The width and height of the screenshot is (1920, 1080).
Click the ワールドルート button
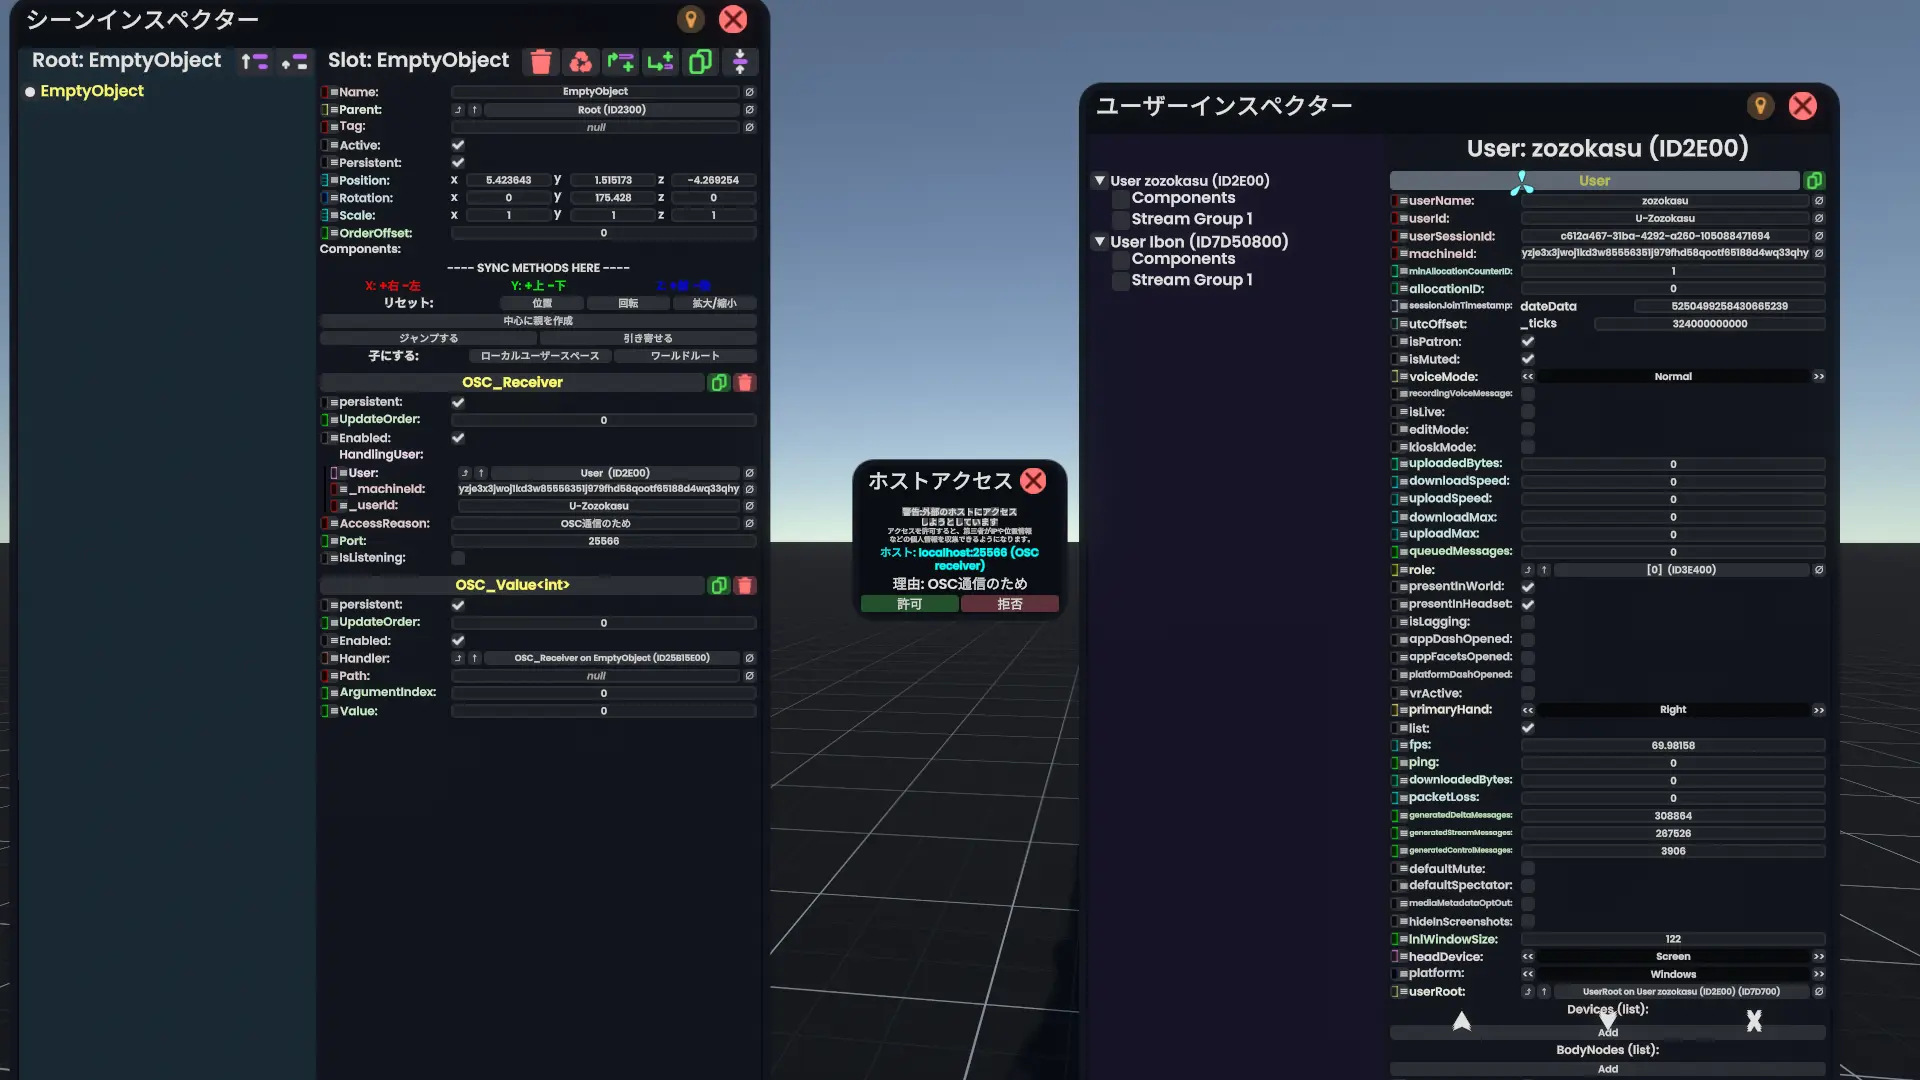[686, 356]
